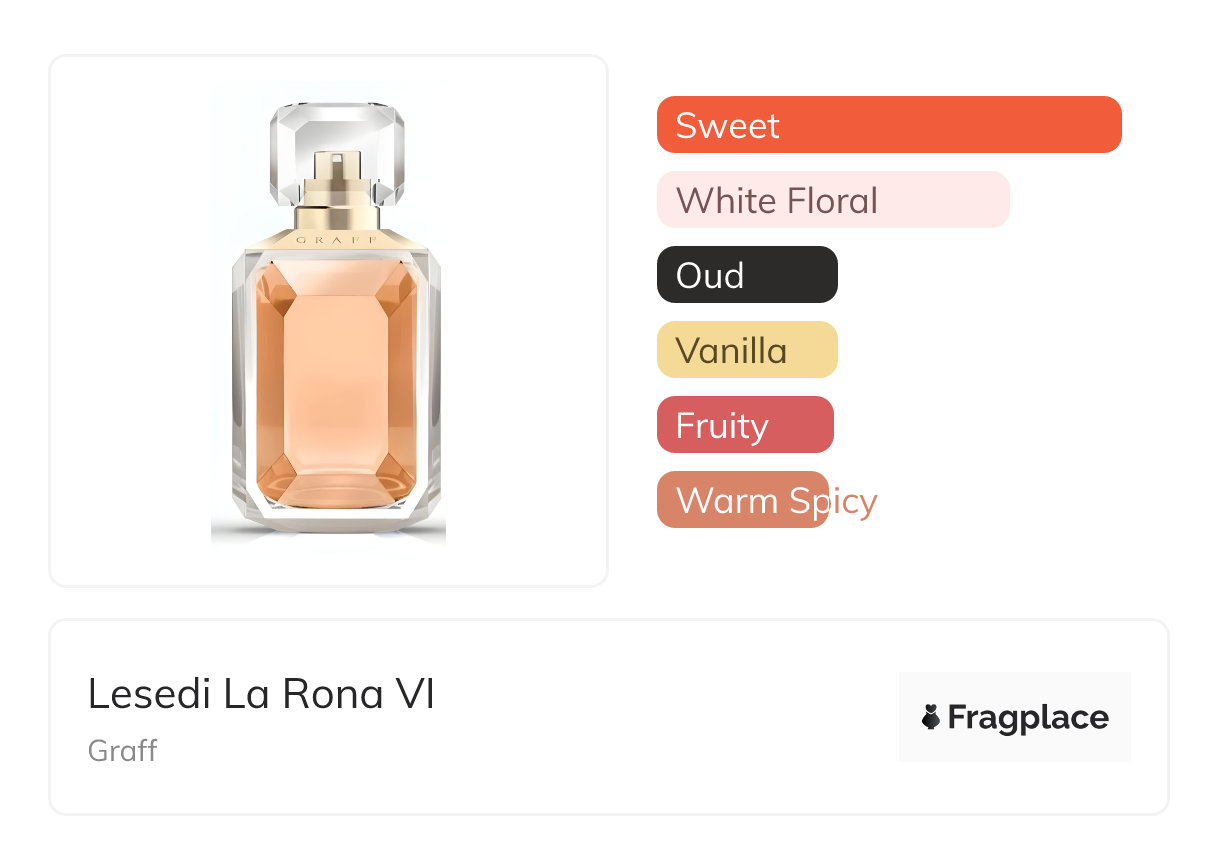This screenshot has width=1218, height=864.
Task: Click the gold spray nozzle under the cap
Action: tap(337, 185)
